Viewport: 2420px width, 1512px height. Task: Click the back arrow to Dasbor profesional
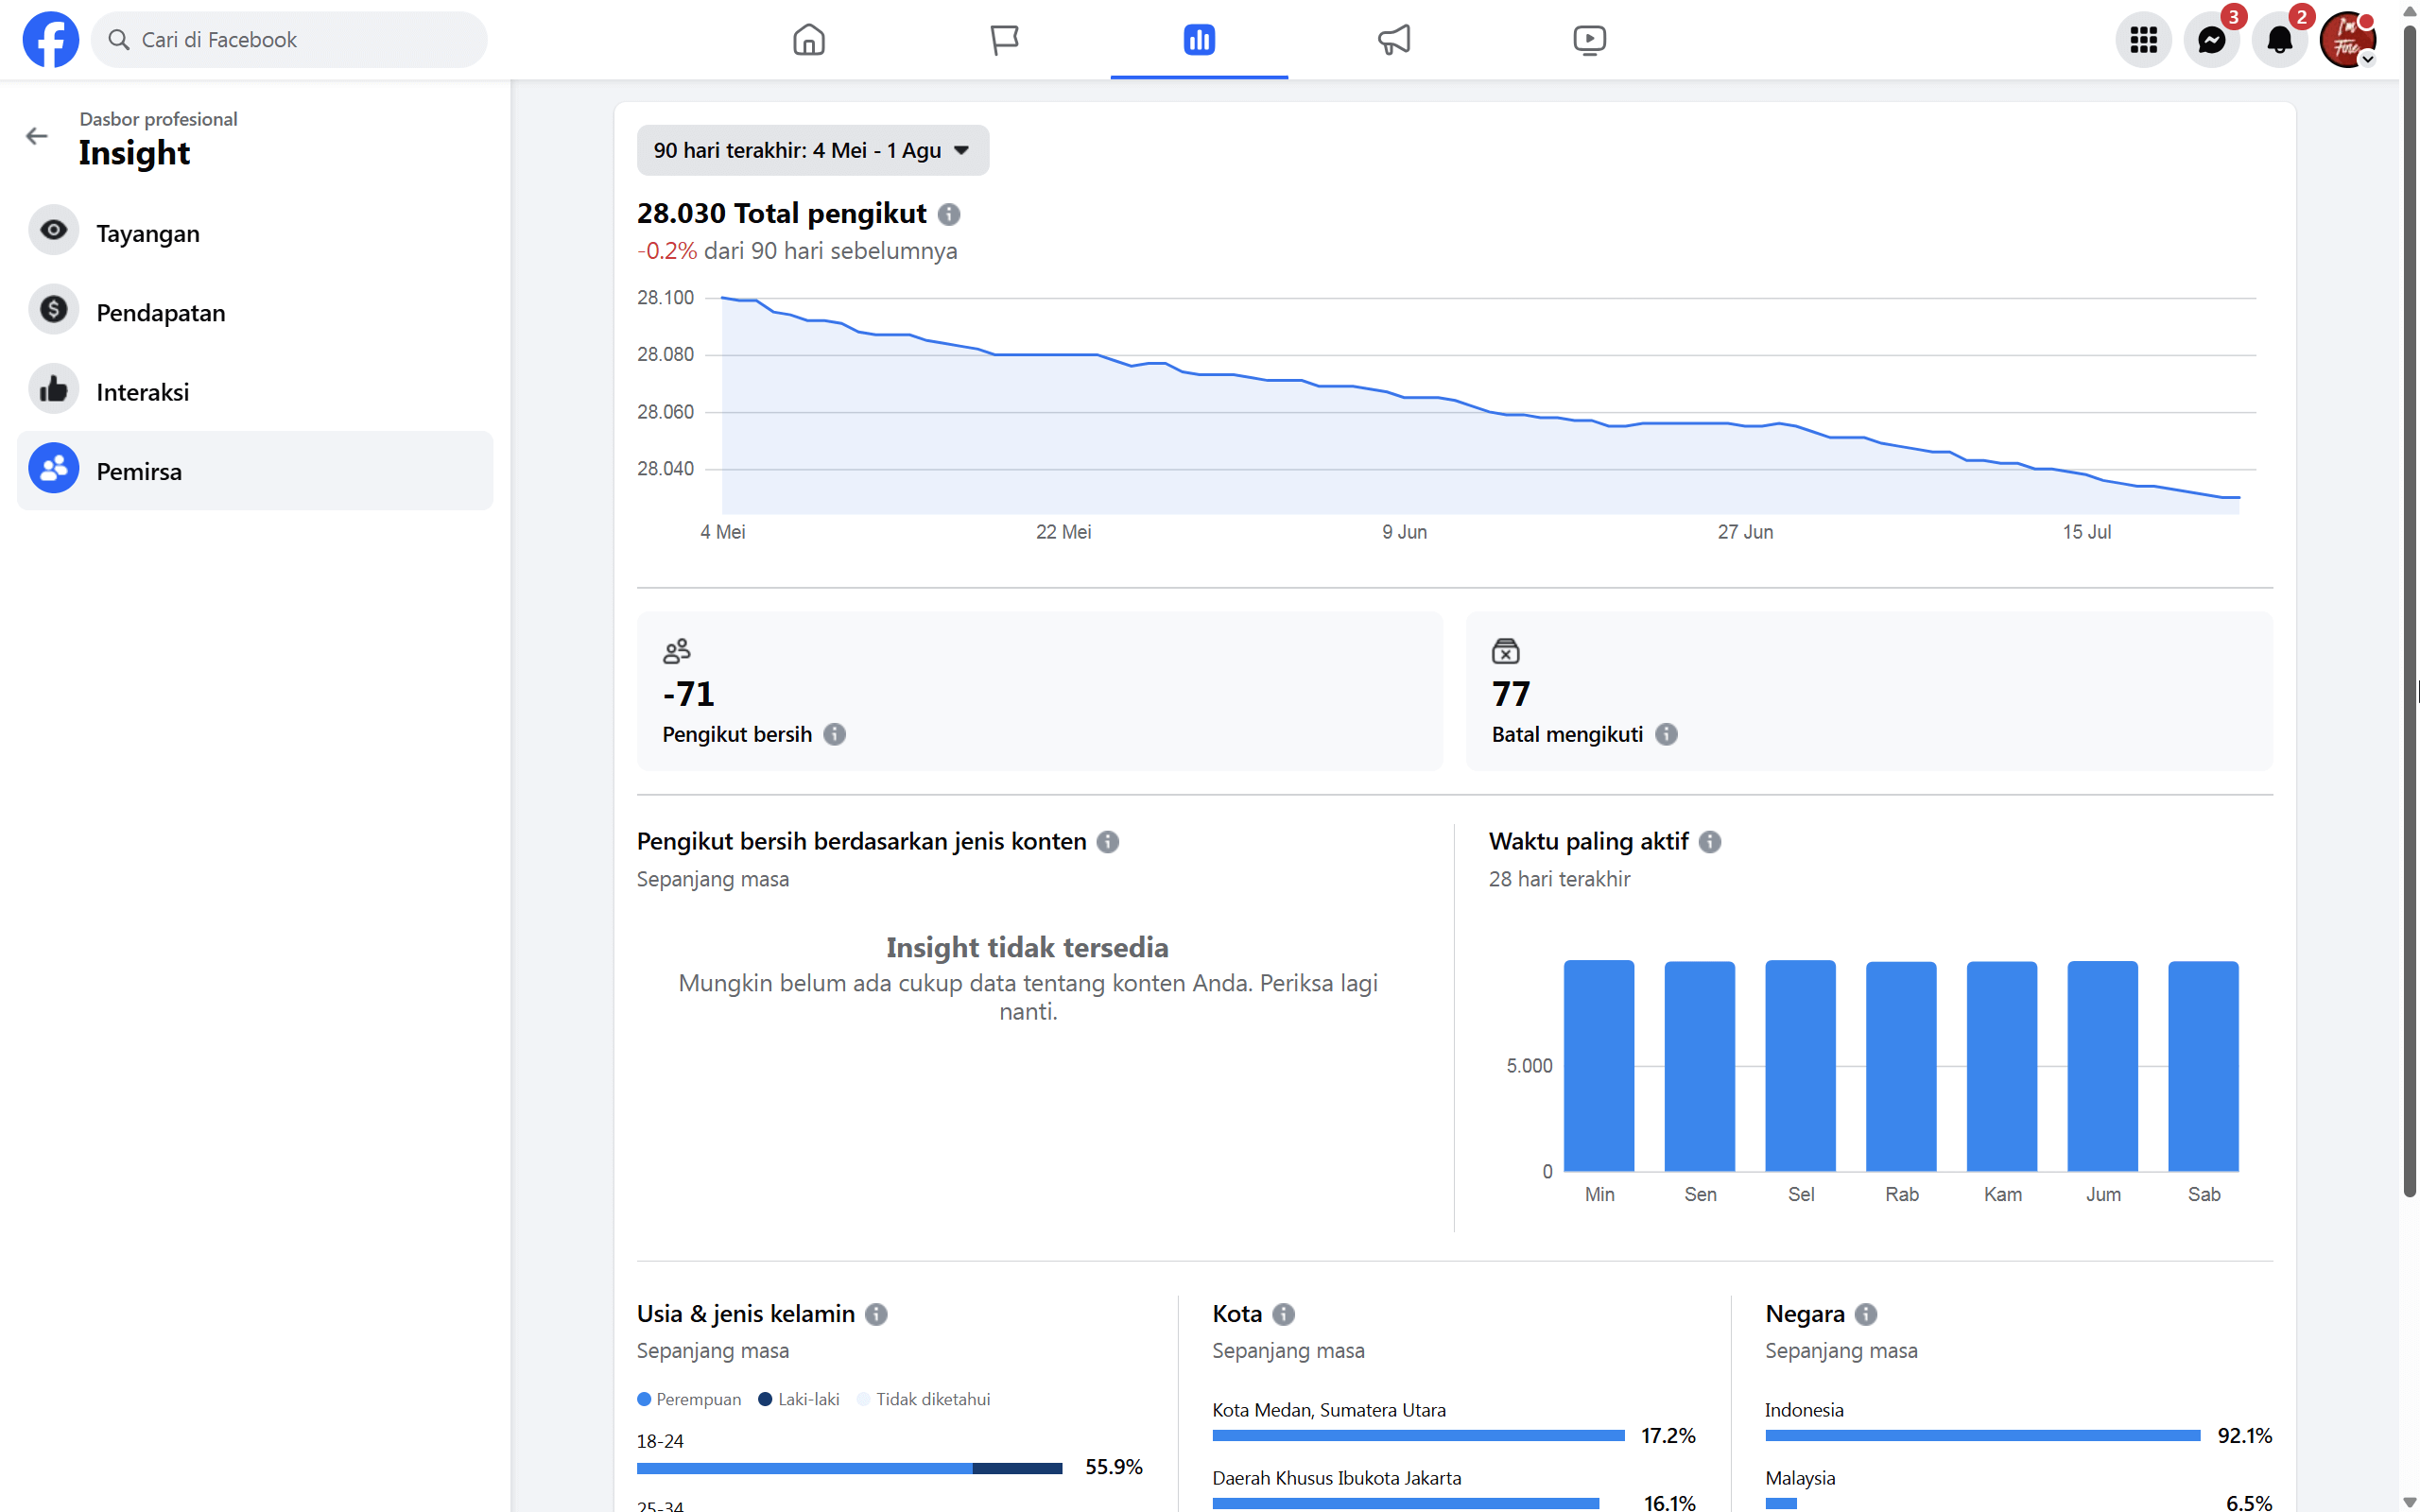[x=37, y=136]
